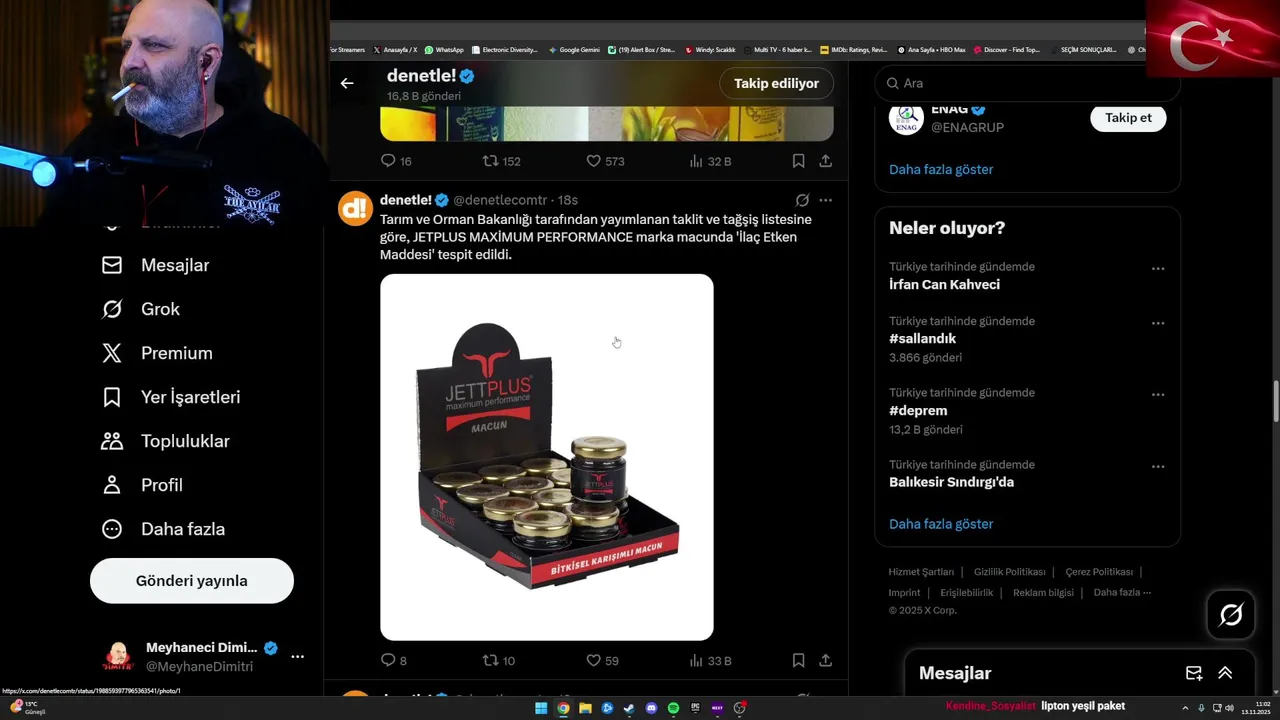Viewport: 1280px width, 720px height.
Task: Open the X Premium icon in sidebar
Action: [112, 353]
